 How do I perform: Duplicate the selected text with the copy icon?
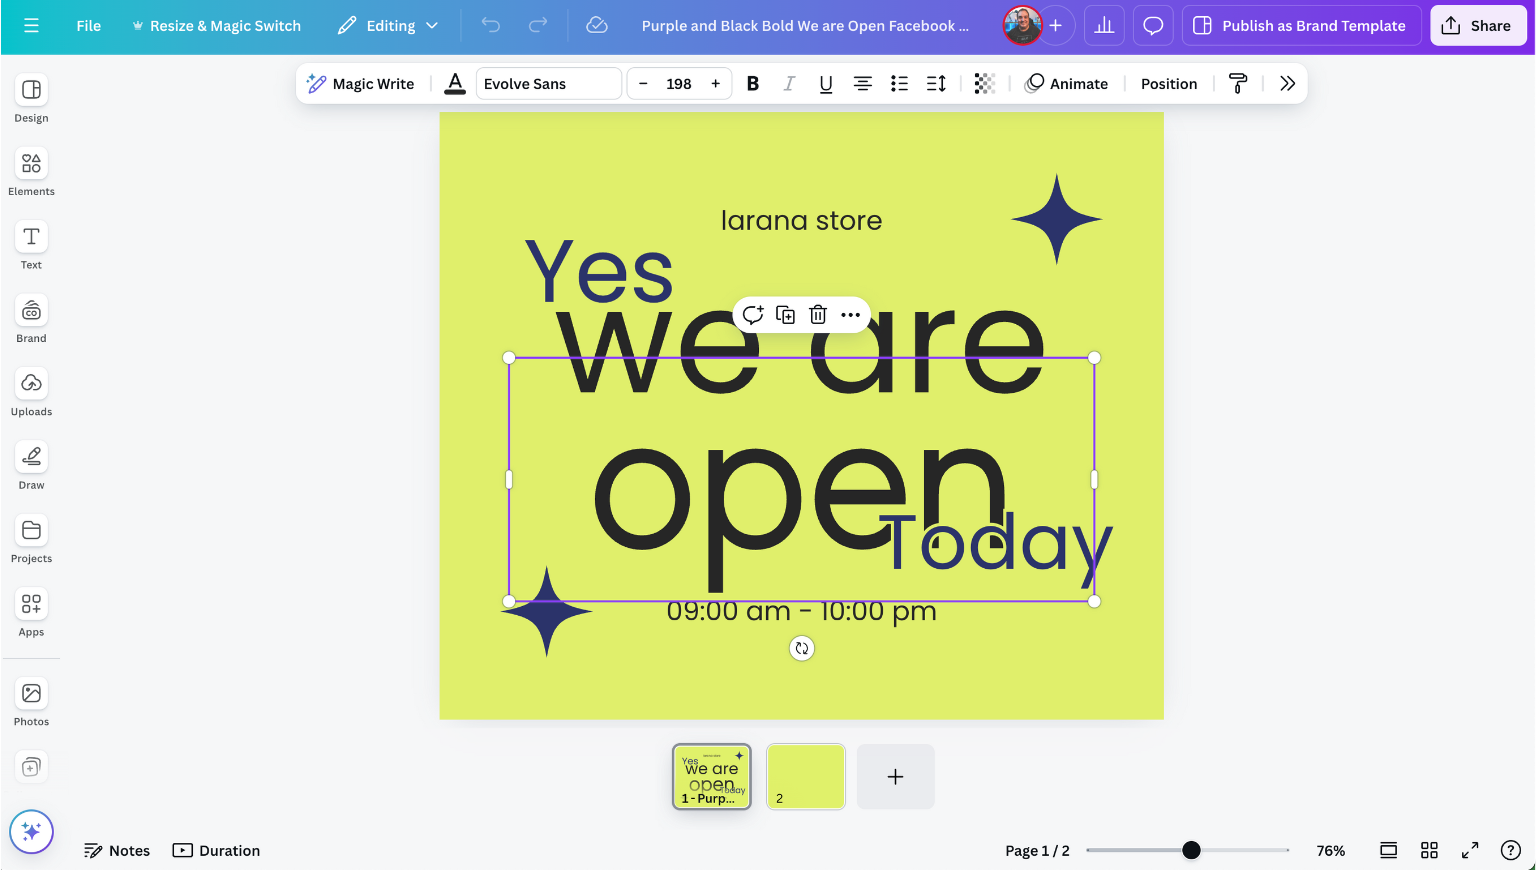(x=786, y=315)
